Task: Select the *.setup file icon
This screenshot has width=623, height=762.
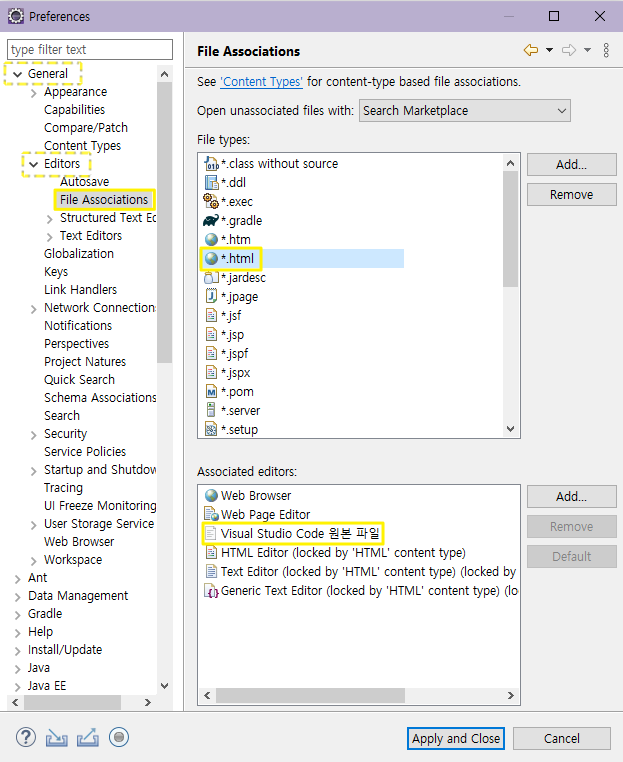Action: [211, 430]
